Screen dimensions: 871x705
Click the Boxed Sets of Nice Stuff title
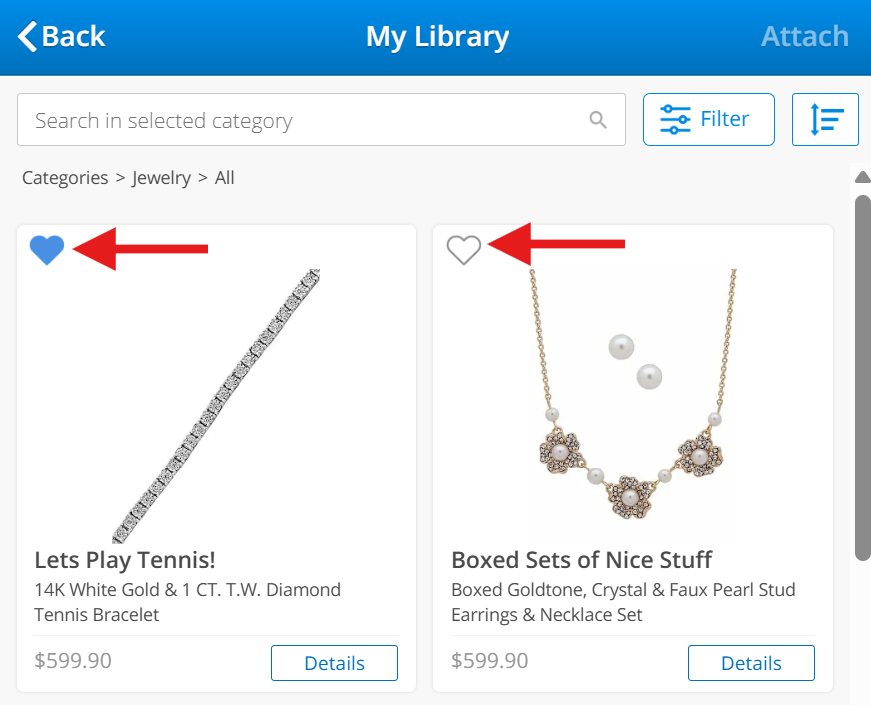point(582,559)
